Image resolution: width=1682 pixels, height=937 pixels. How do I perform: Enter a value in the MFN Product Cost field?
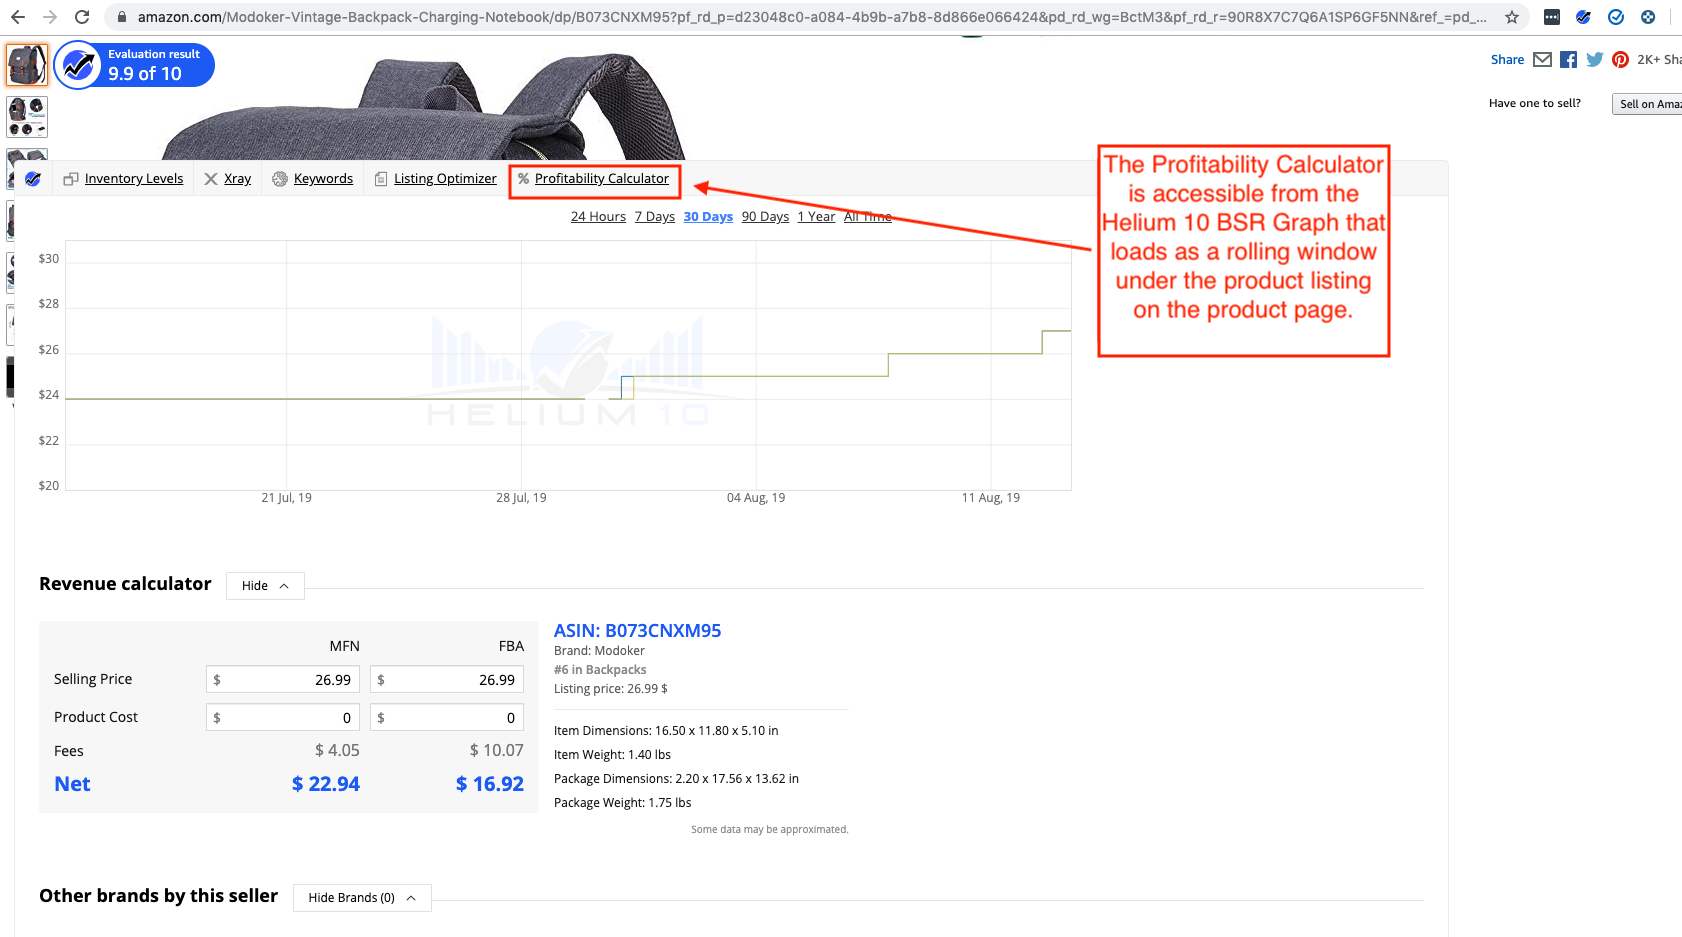[282, 717]
